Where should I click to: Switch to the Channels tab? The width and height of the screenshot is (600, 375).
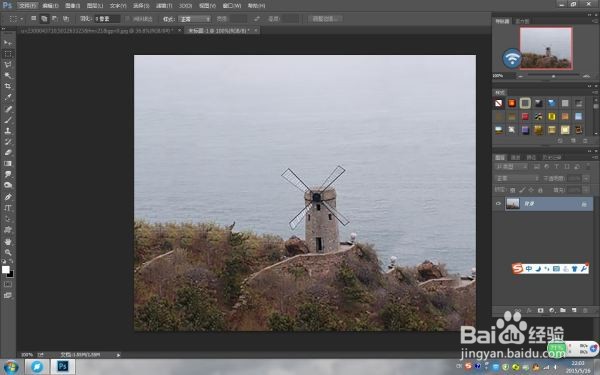pos(515,157)
